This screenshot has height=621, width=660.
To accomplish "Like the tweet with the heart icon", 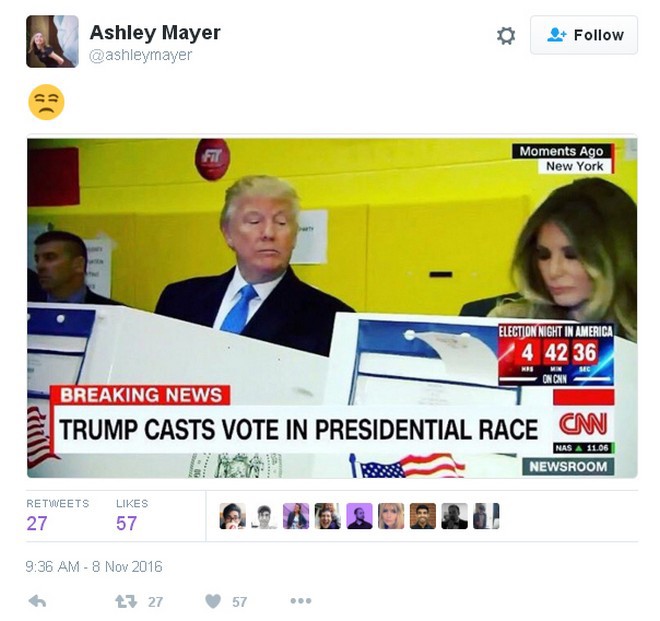I will click(213, 601).
